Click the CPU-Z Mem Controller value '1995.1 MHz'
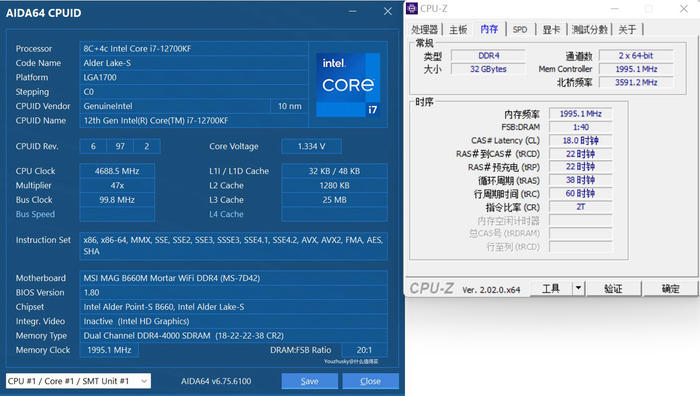 click(636, 69)
